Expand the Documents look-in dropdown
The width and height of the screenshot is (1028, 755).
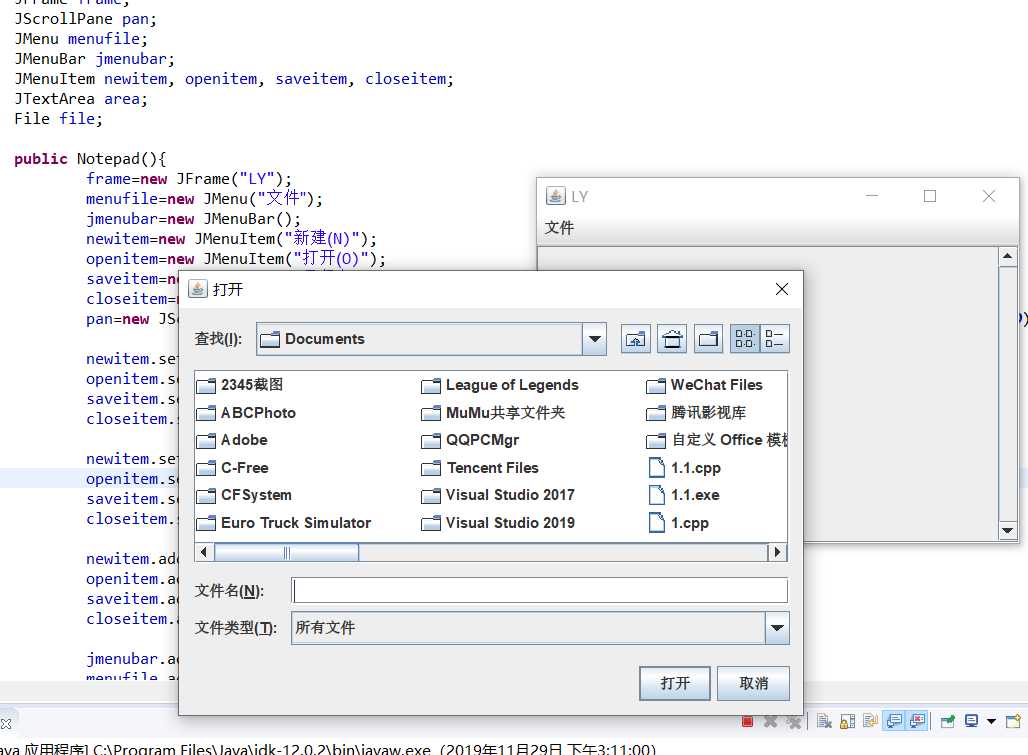594,339
